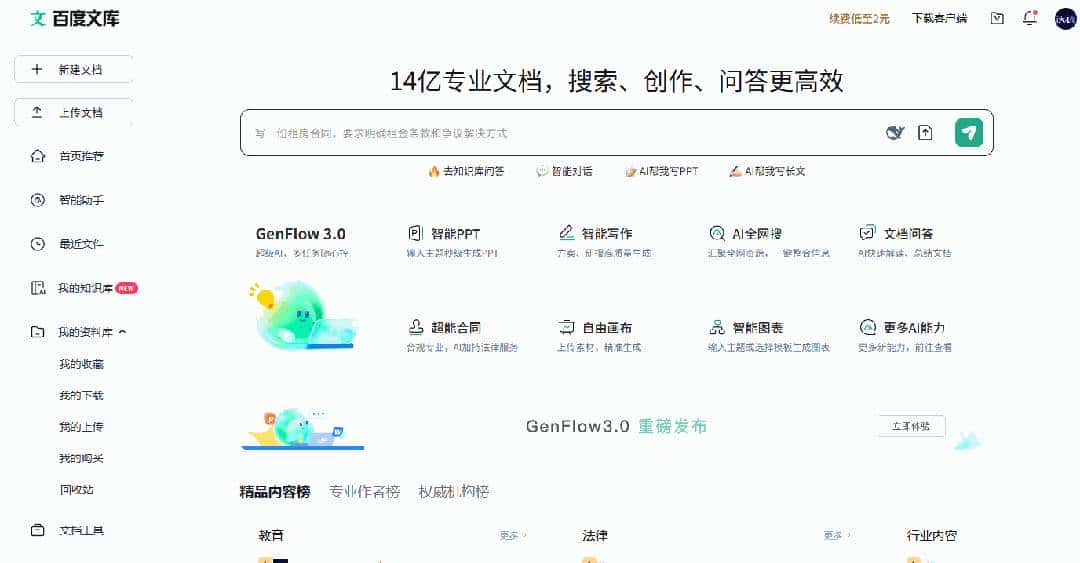Screen dimensions: 1080x563
Task: Open 我的知识库 in sidebar
Action: click(x=85, y=288)
